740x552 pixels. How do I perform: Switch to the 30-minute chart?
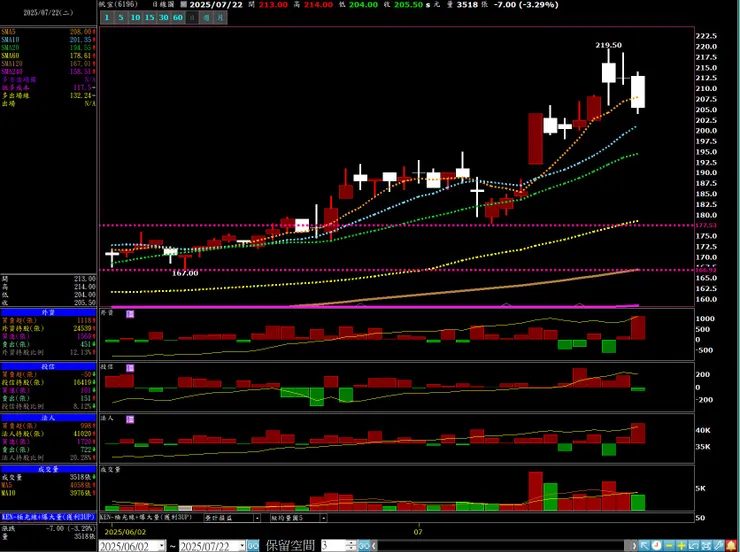pos(163,17)
